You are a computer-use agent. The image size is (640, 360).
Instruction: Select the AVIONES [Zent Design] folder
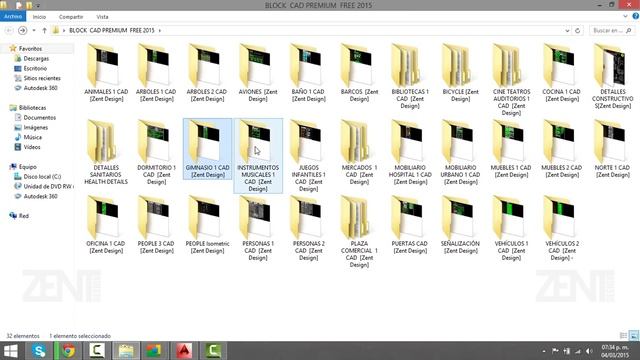click(x=258, y=73)
